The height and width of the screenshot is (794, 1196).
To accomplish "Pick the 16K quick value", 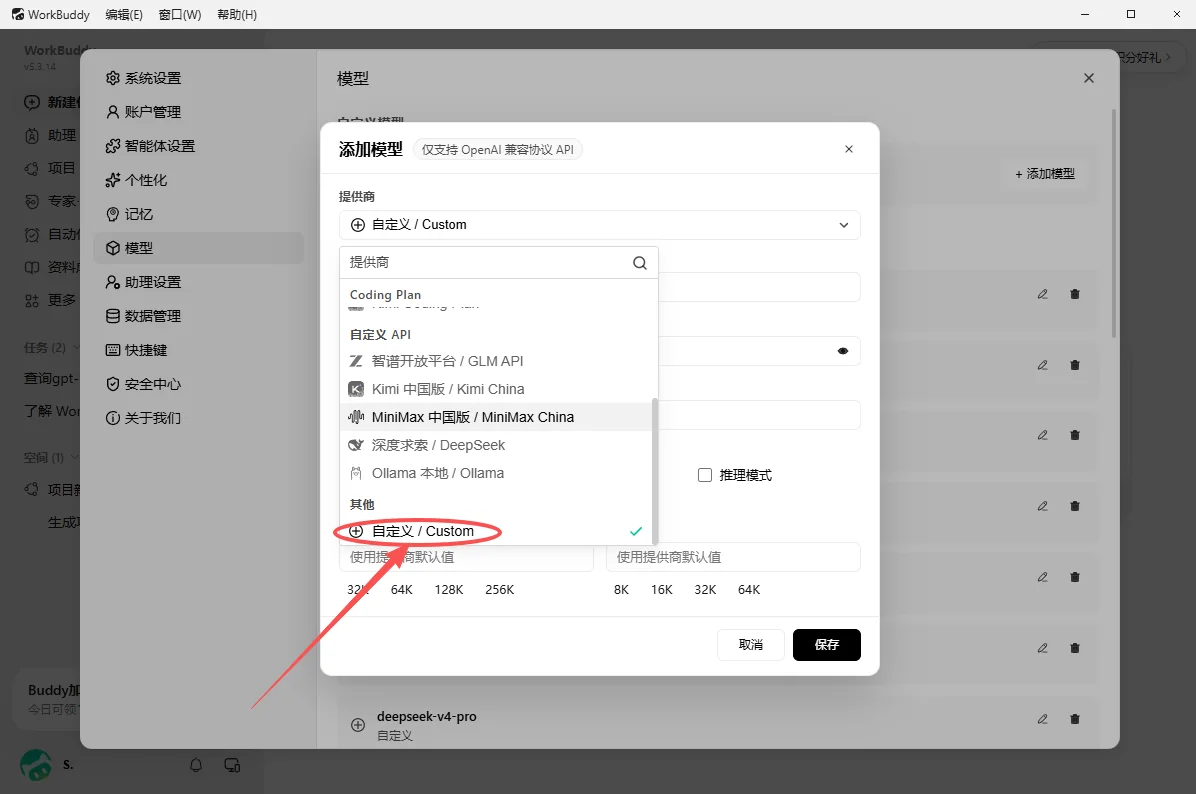I will (x=662, y=590).
